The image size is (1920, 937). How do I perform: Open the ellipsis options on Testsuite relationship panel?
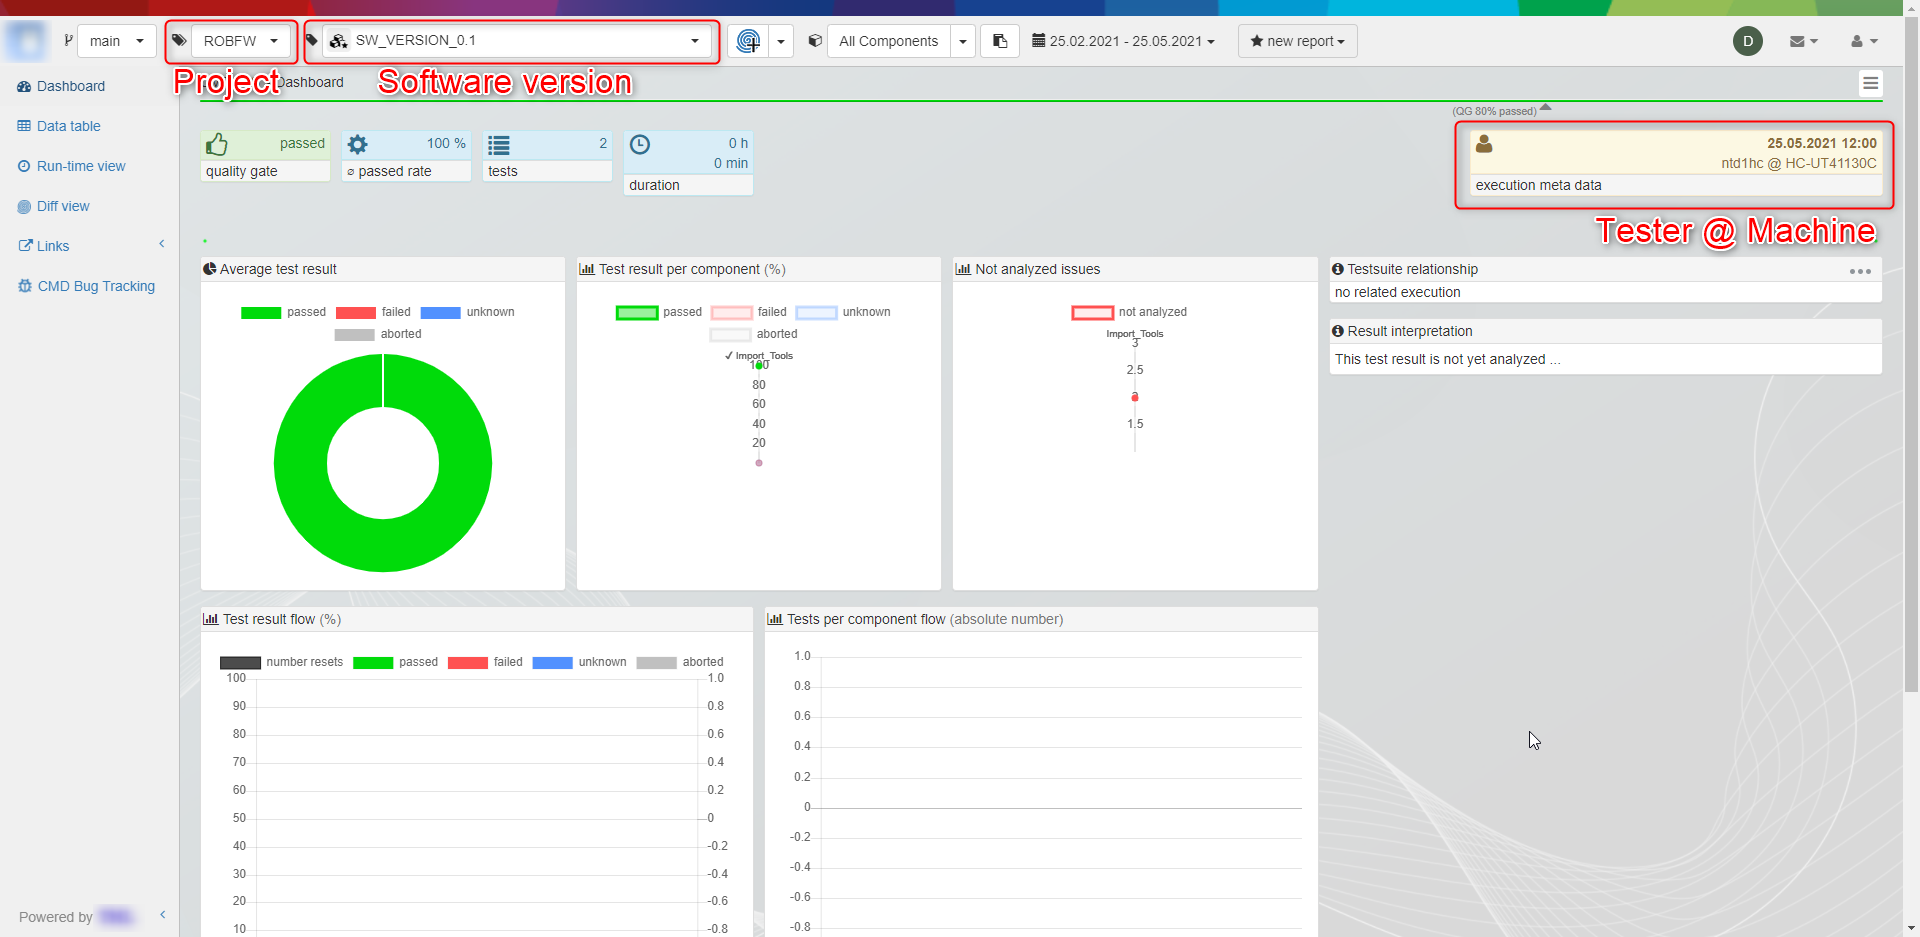[x=1861, y=271]
